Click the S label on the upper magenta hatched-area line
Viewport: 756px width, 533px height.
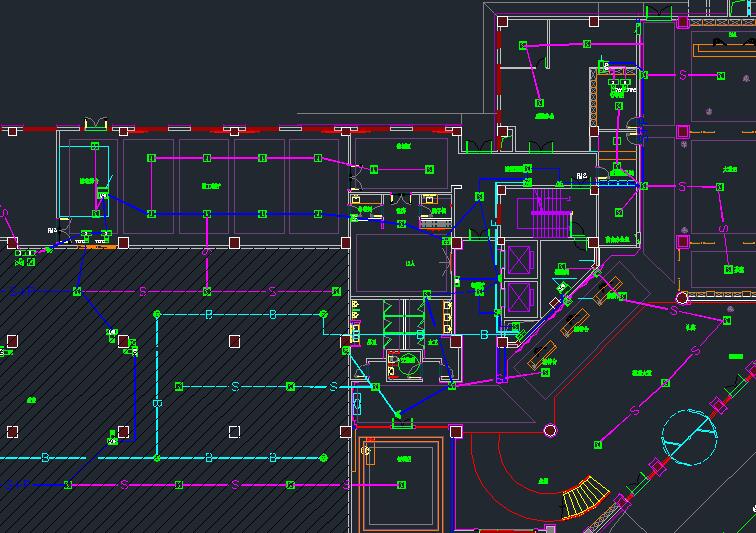[142, 291]
